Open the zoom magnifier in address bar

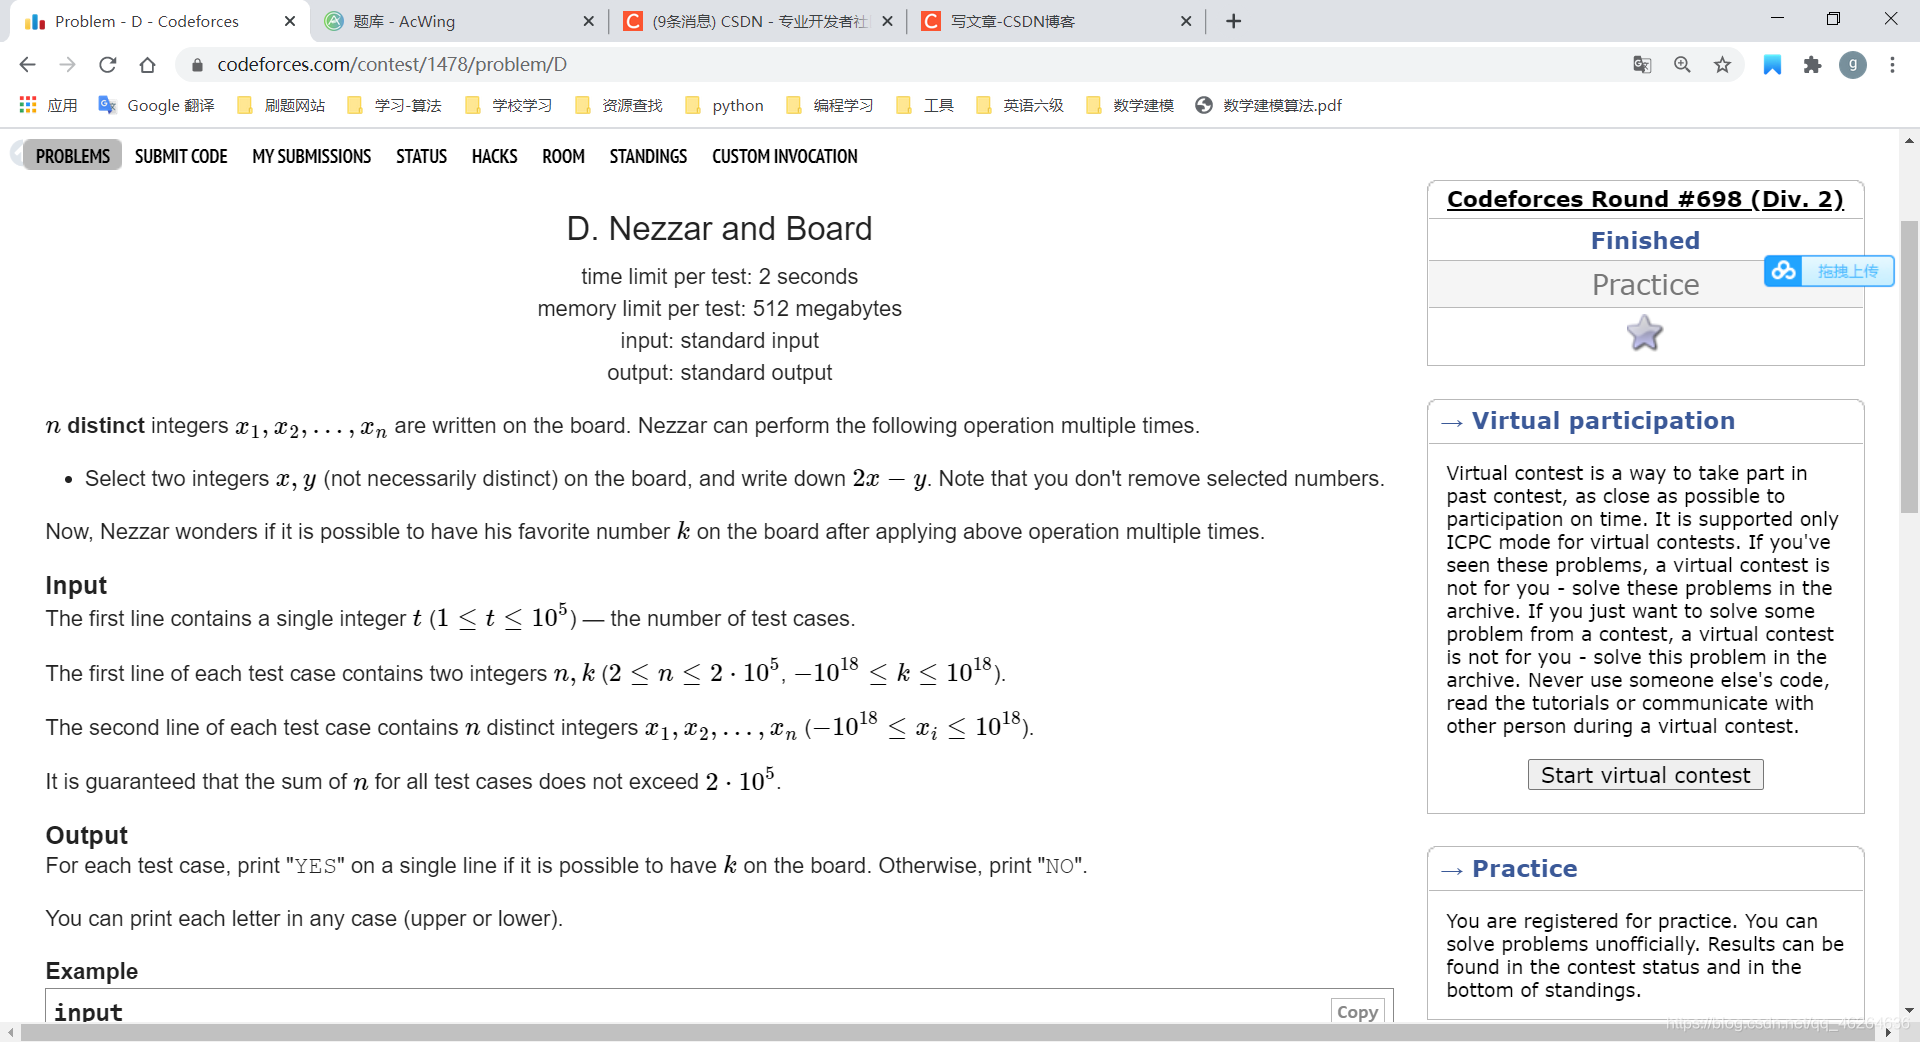(1682, 65)
